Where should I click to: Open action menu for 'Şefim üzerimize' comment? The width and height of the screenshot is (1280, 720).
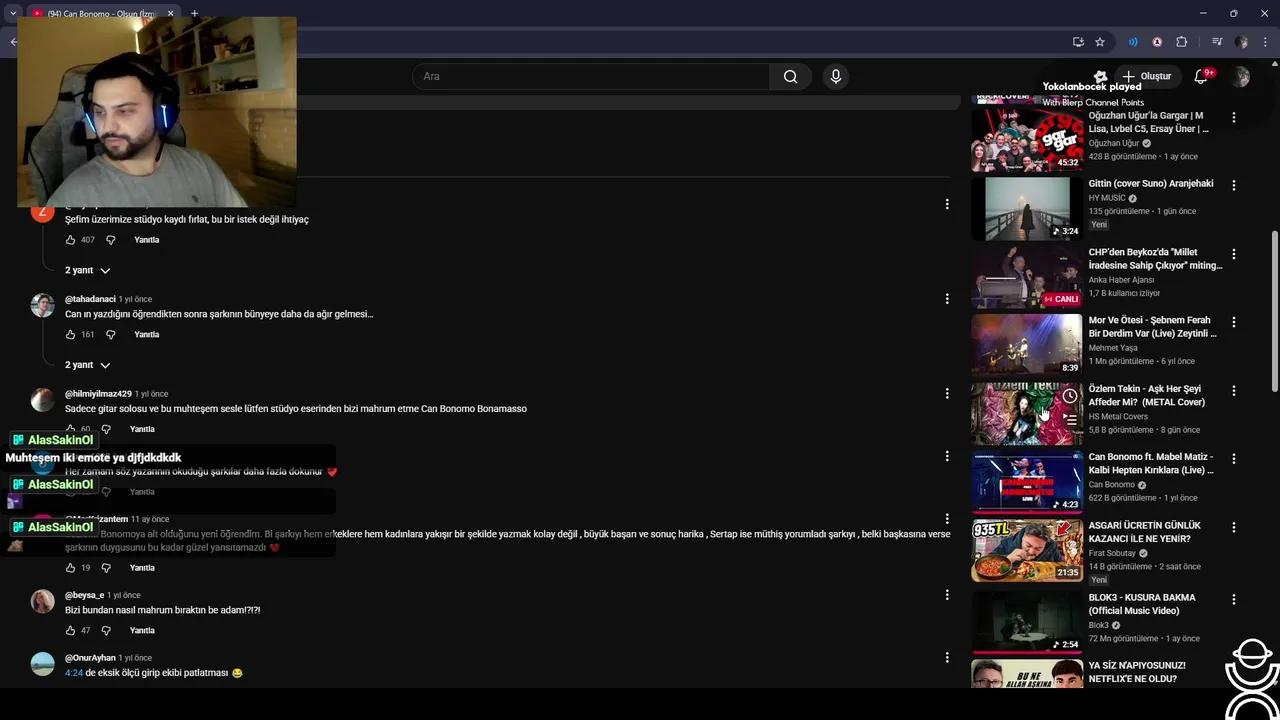coord(947,204)
